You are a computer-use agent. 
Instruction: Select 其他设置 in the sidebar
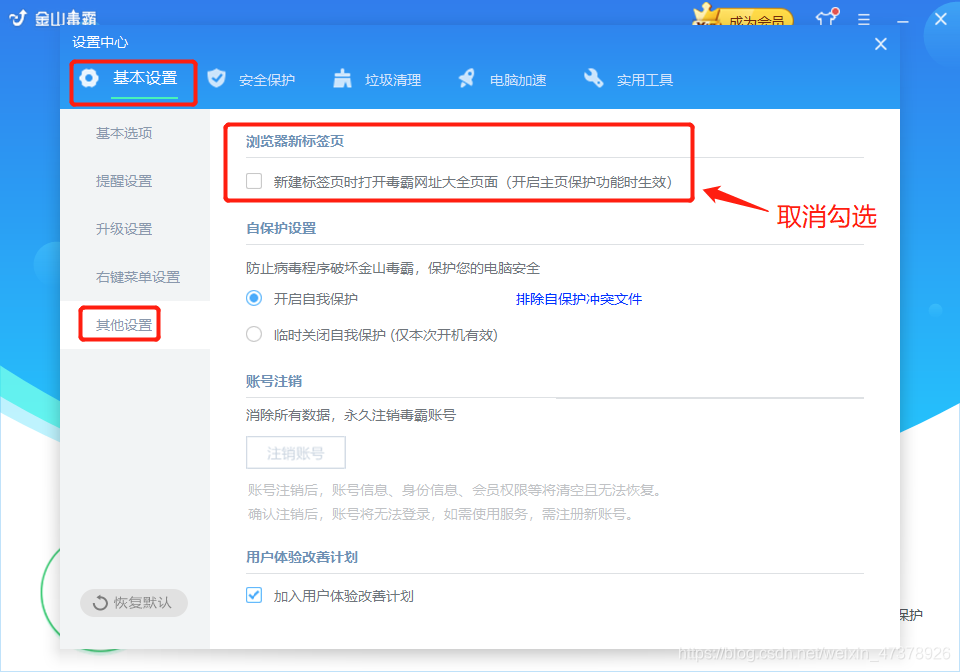(x=124, y=325)
